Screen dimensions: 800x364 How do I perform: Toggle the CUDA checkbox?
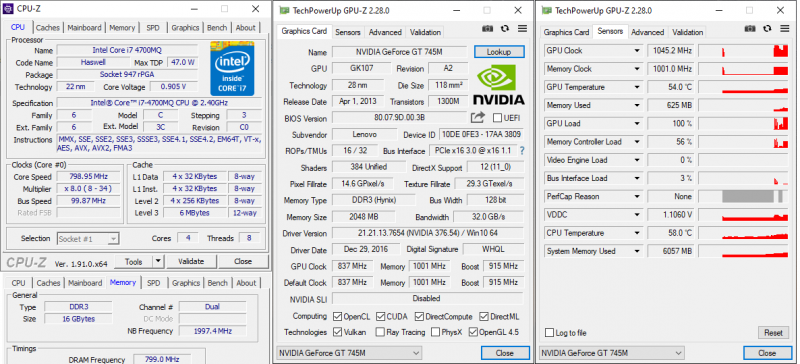381,317
